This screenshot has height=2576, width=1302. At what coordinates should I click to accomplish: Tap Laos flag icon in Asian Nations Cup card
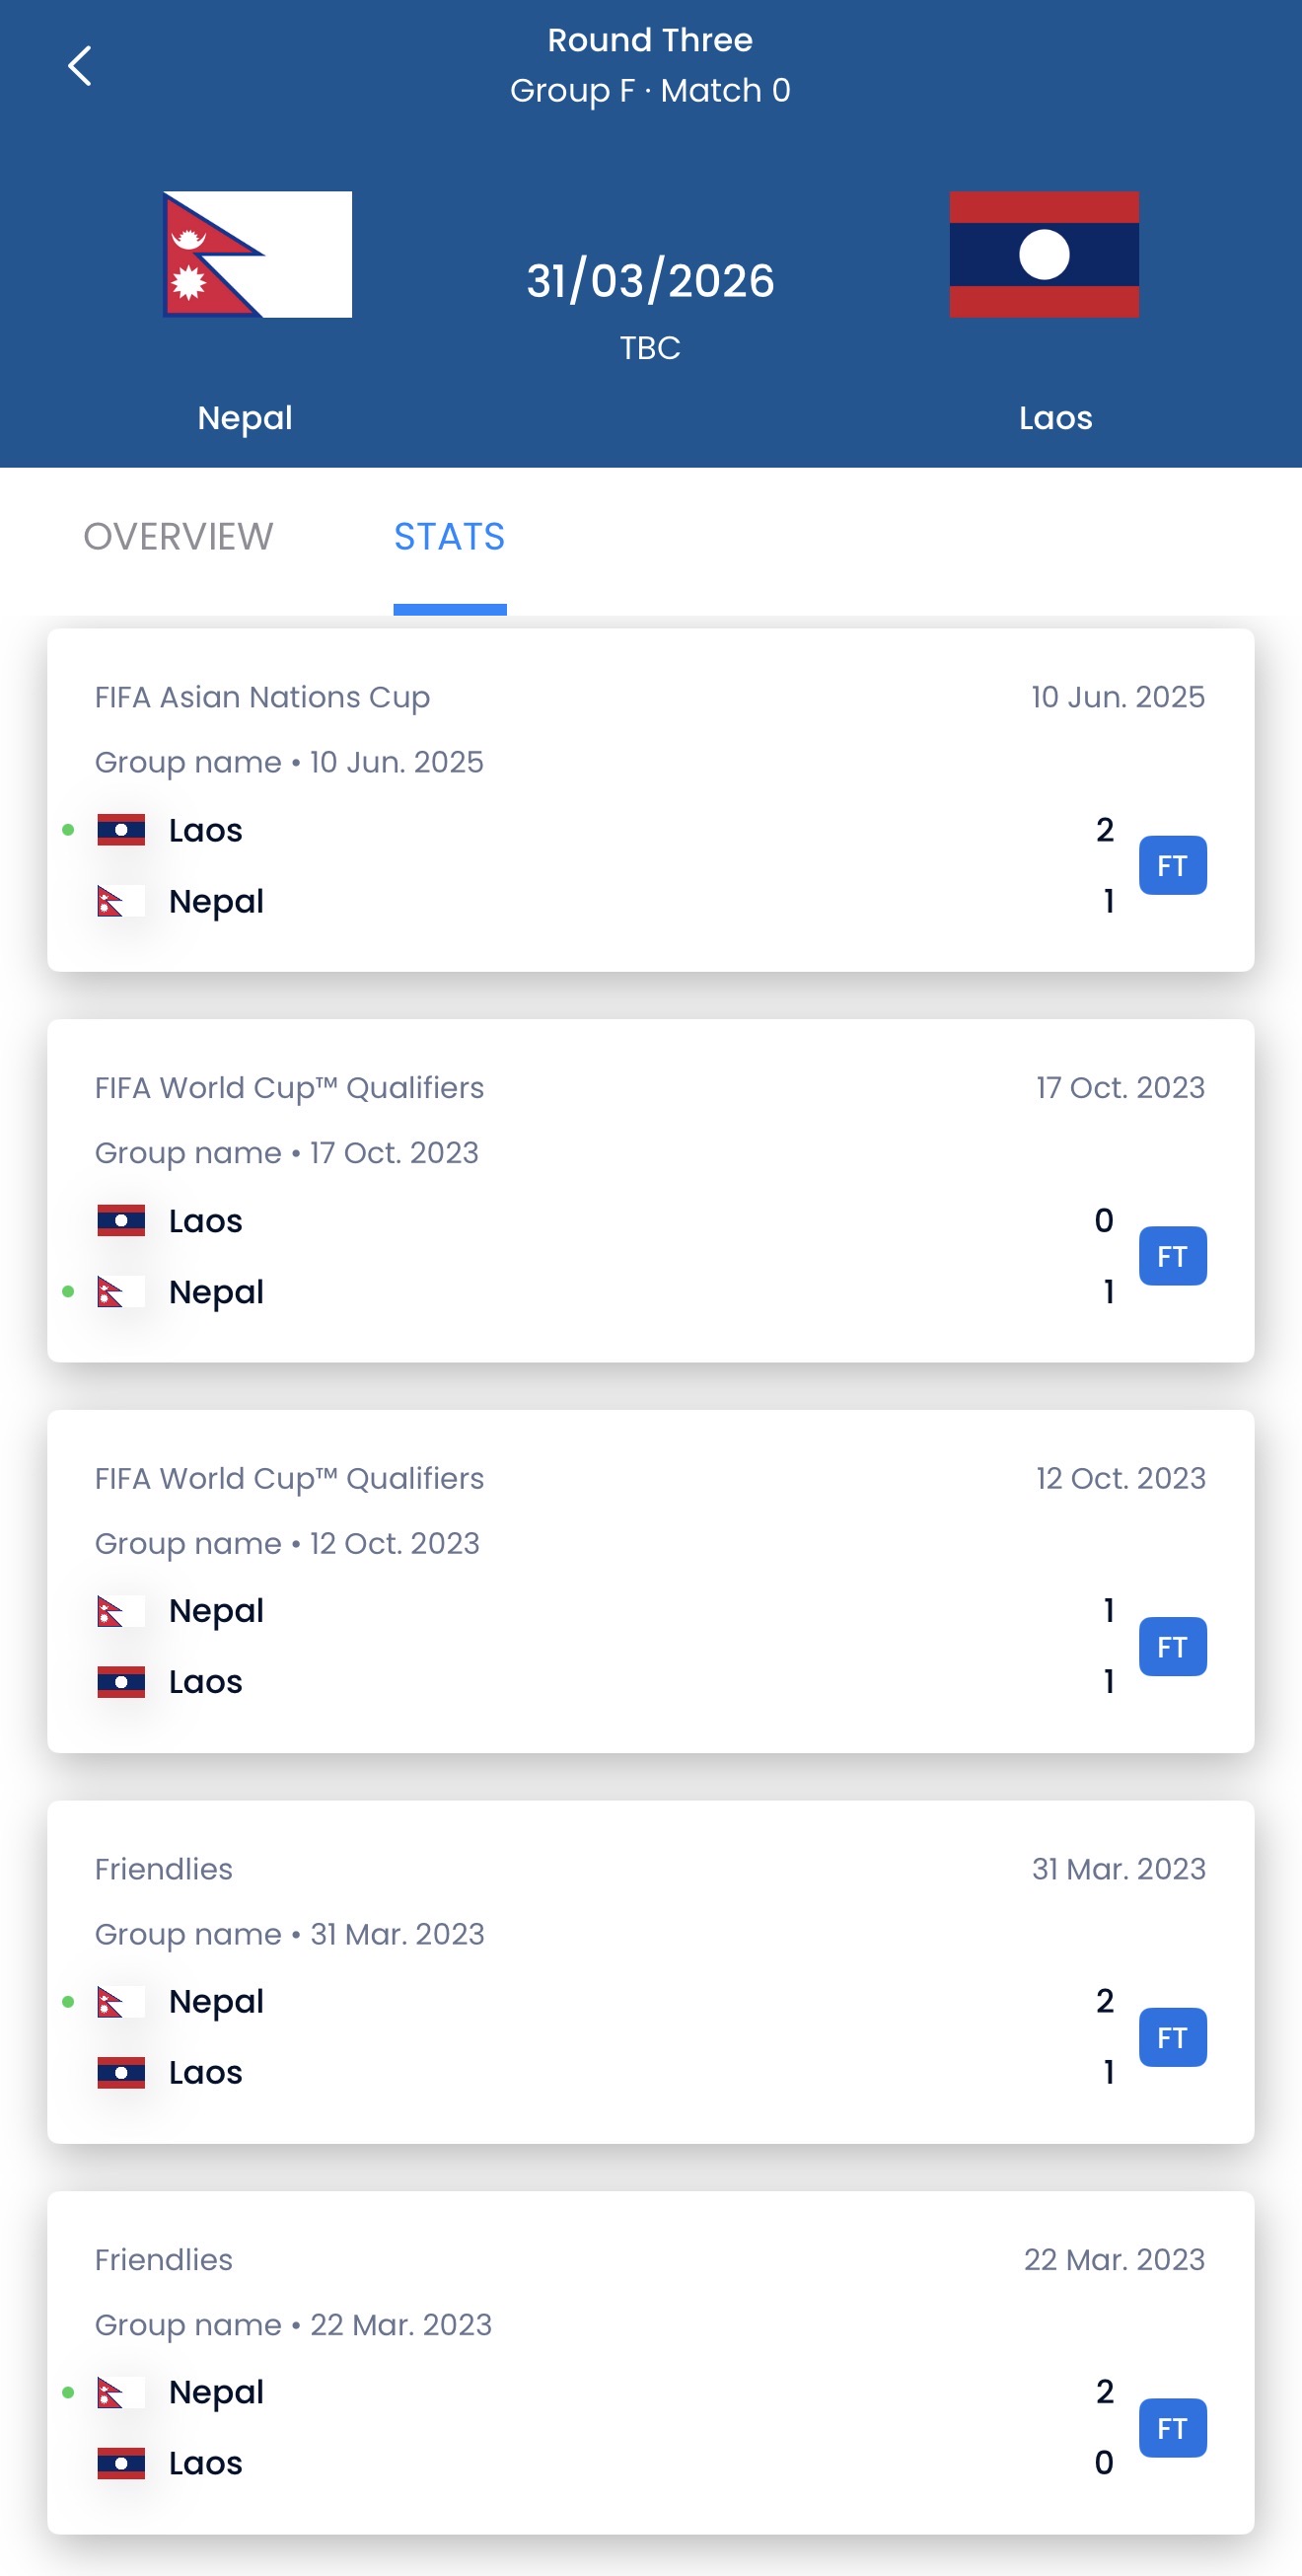tap(121, 830)
